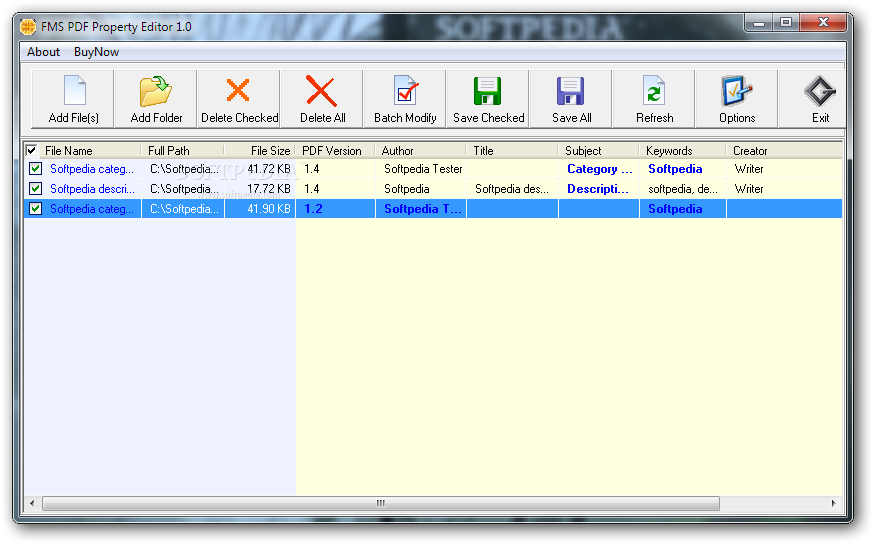The image size is (874, 544).
Task: Click the green Save Checked disk icon
Action: [488, 91]
